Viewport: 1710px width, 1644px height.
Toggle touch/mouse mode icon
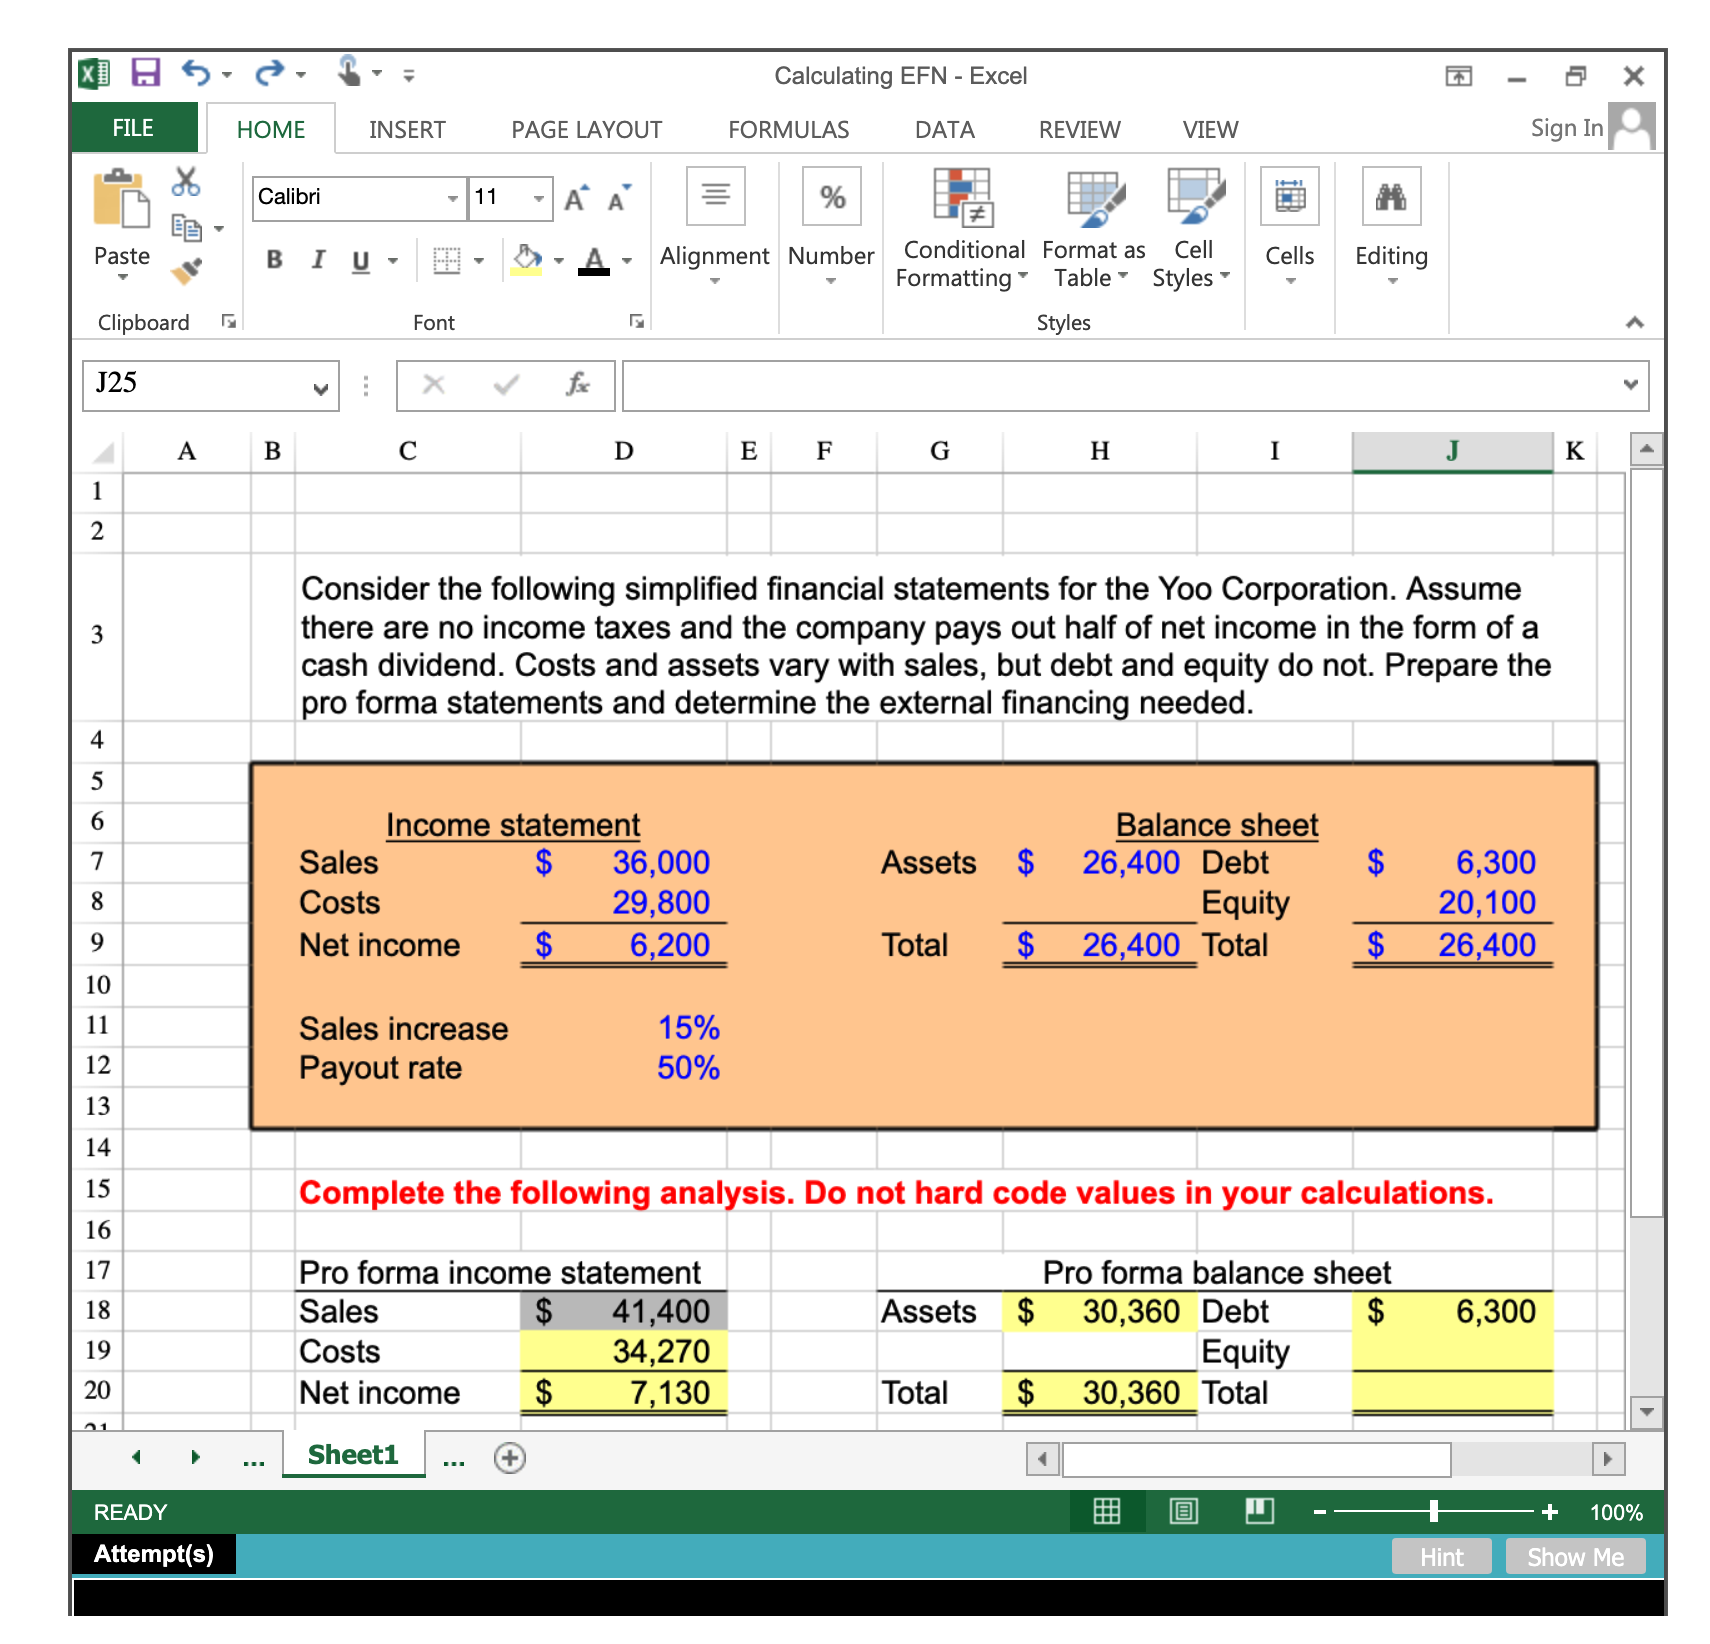pyautogui.click(x=349, y=72)
